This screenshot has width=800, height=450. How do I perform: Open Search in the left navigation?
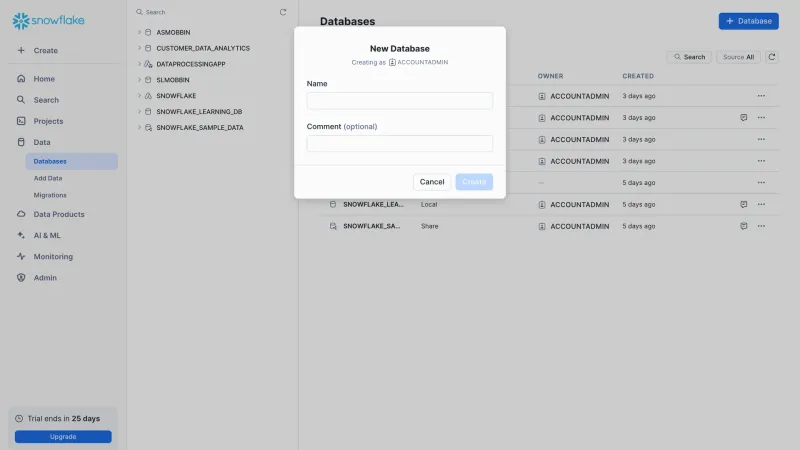[46, 100]
